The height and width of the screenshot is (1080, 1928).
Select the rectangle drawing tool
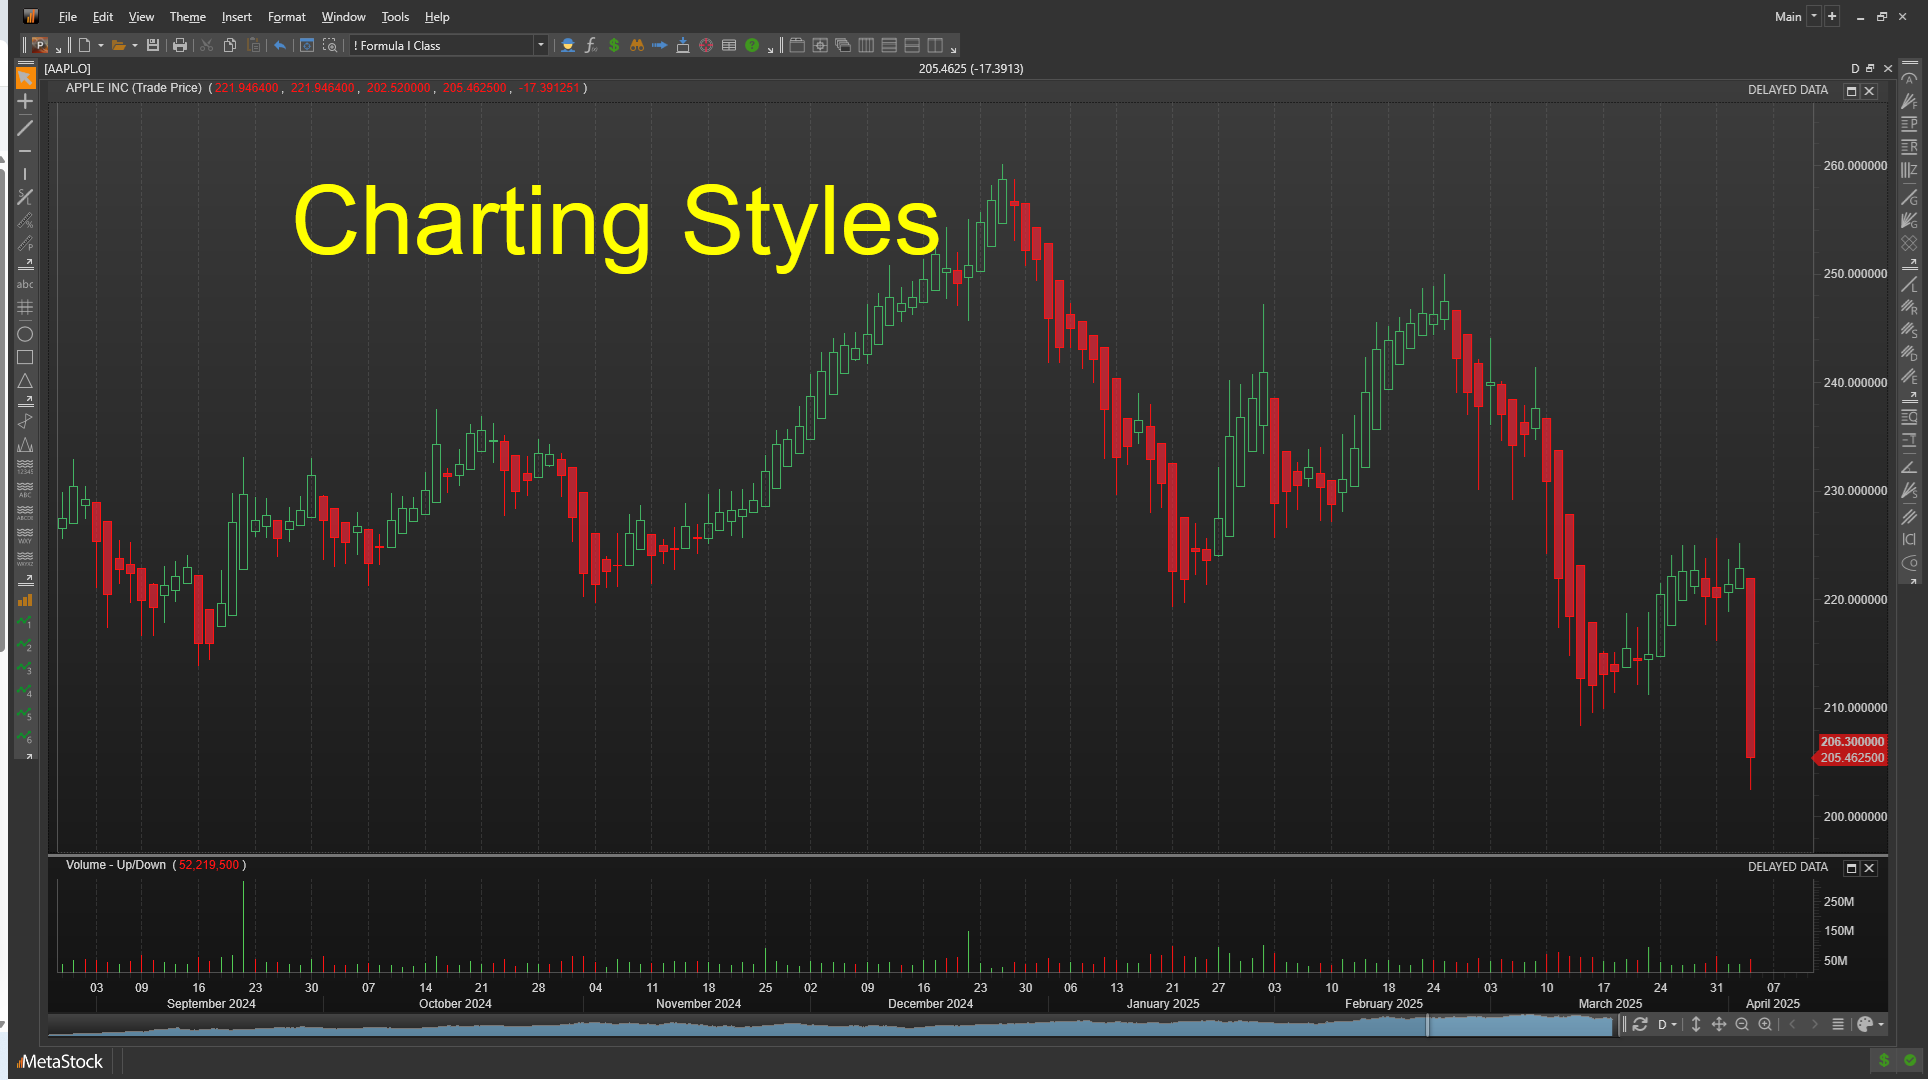pos(26,358)
